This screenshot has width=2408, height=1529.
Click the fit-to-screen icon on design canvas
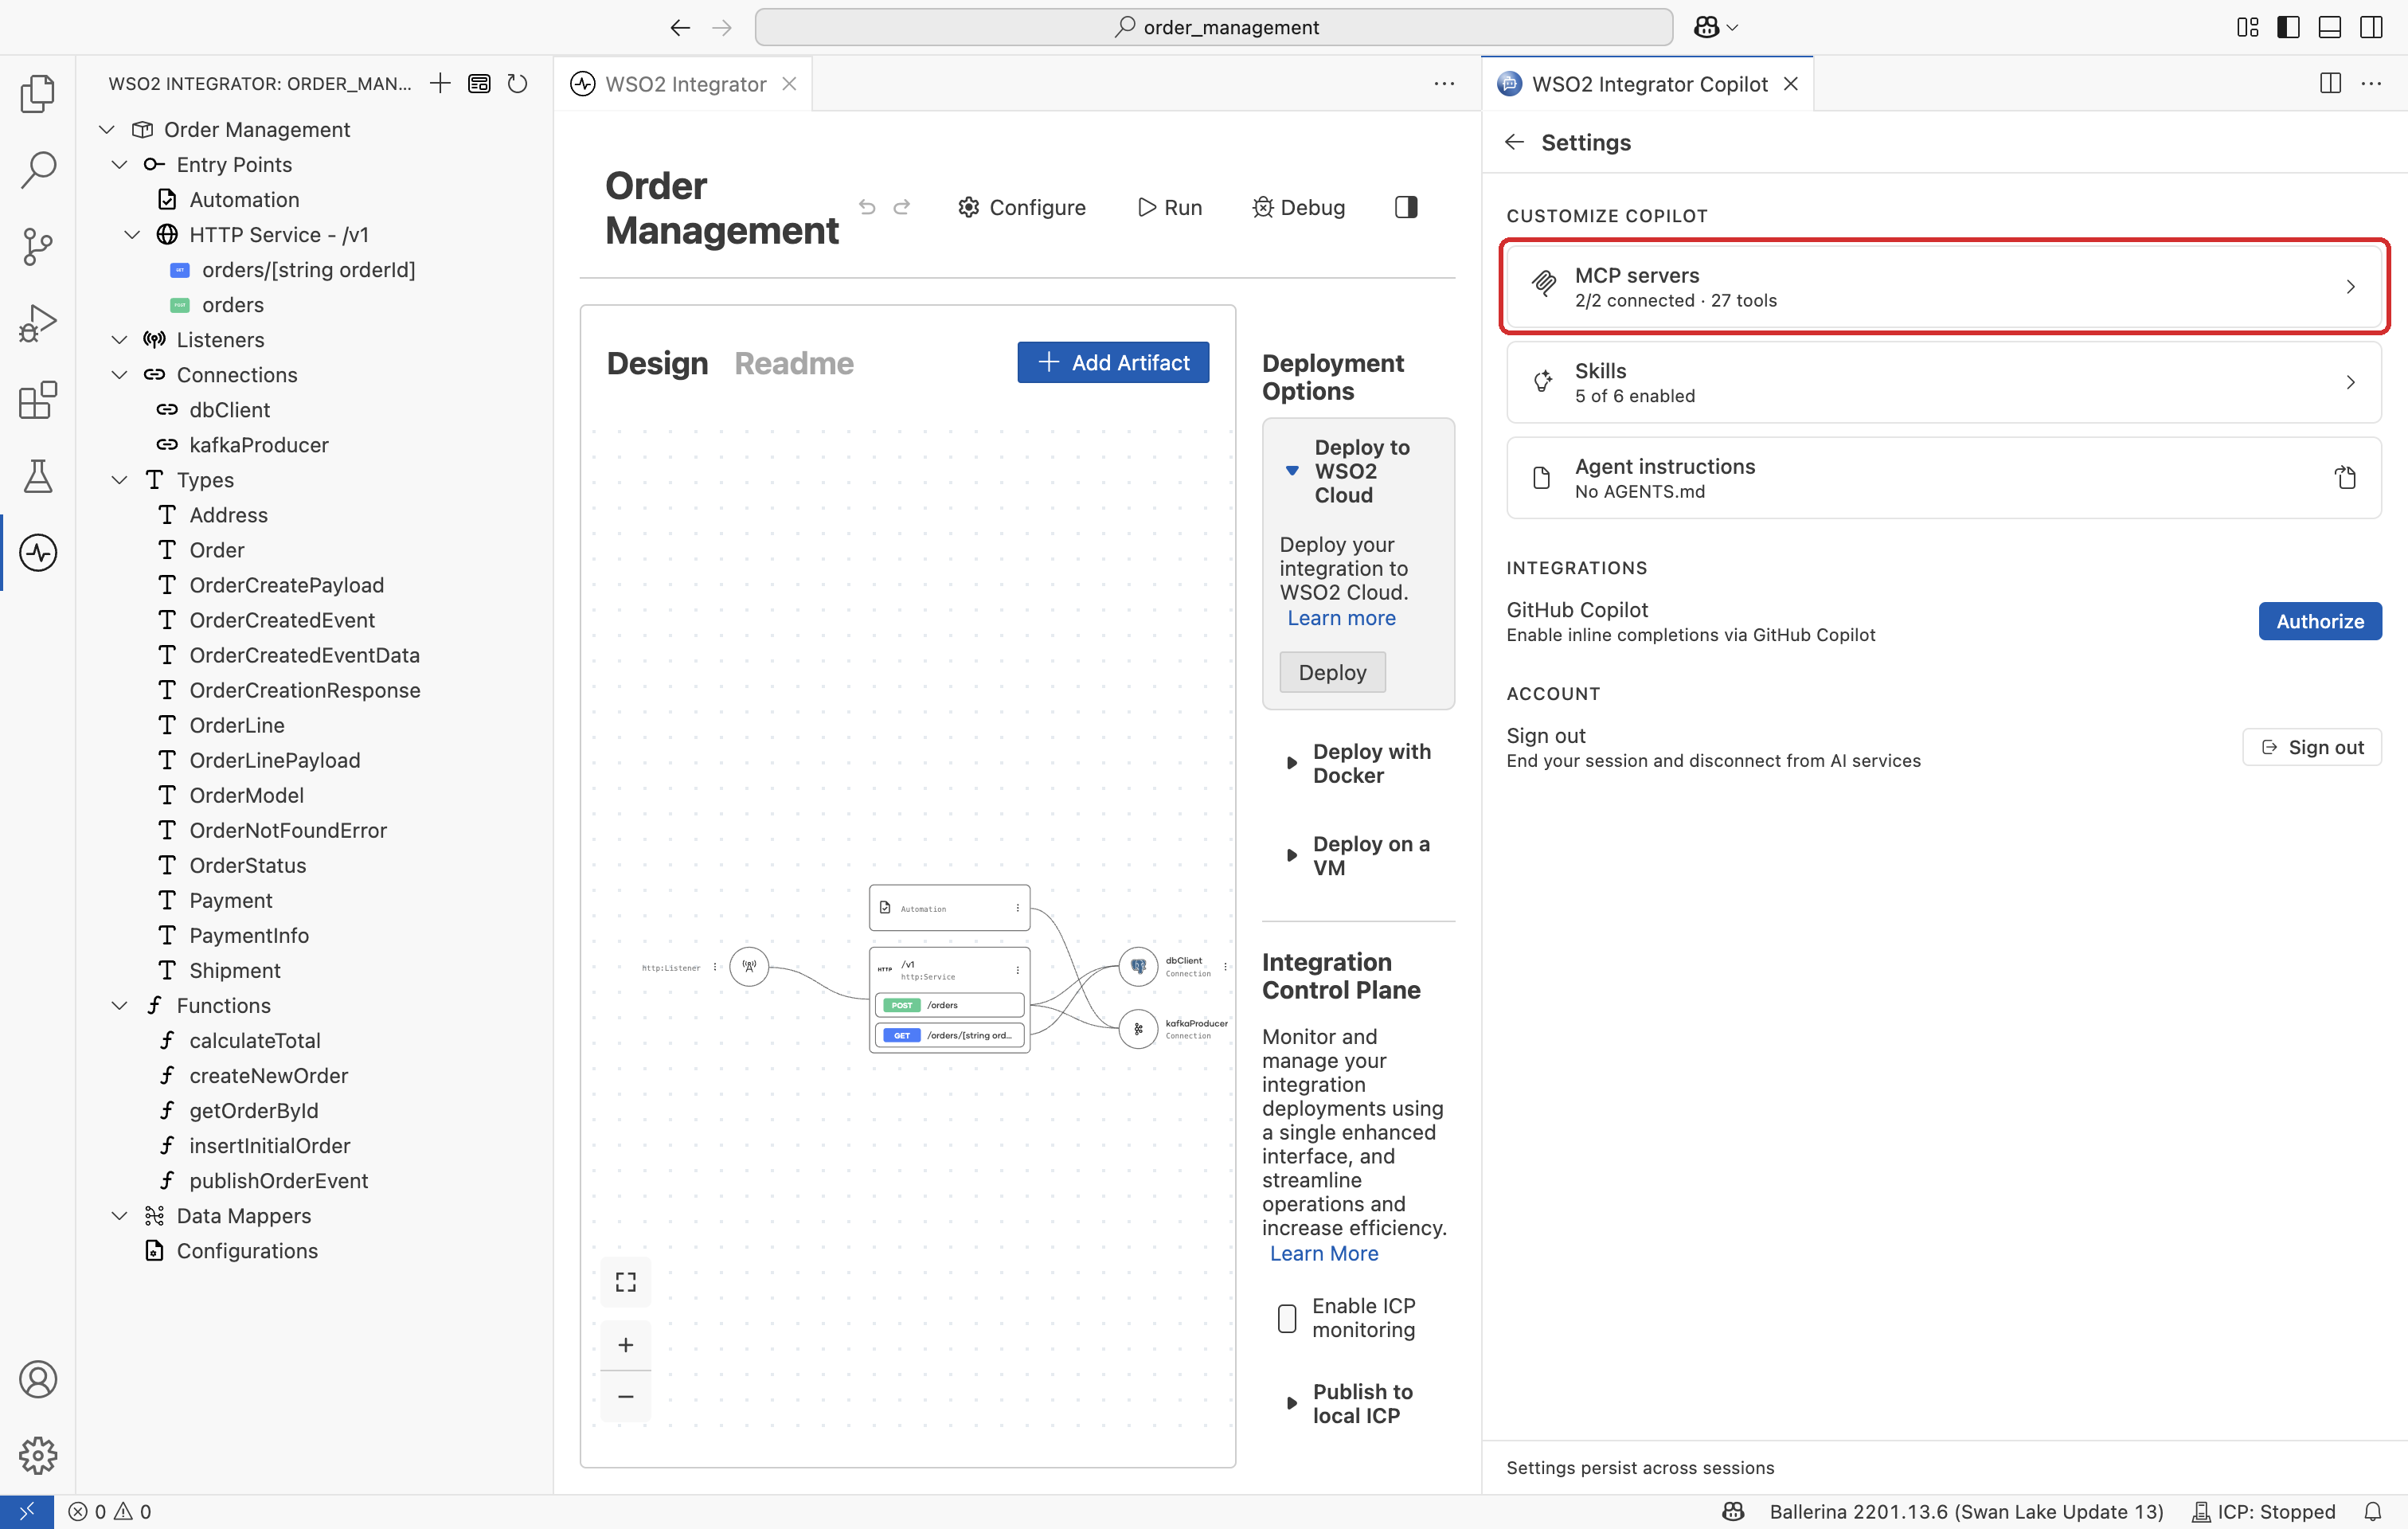(626, 1282)
